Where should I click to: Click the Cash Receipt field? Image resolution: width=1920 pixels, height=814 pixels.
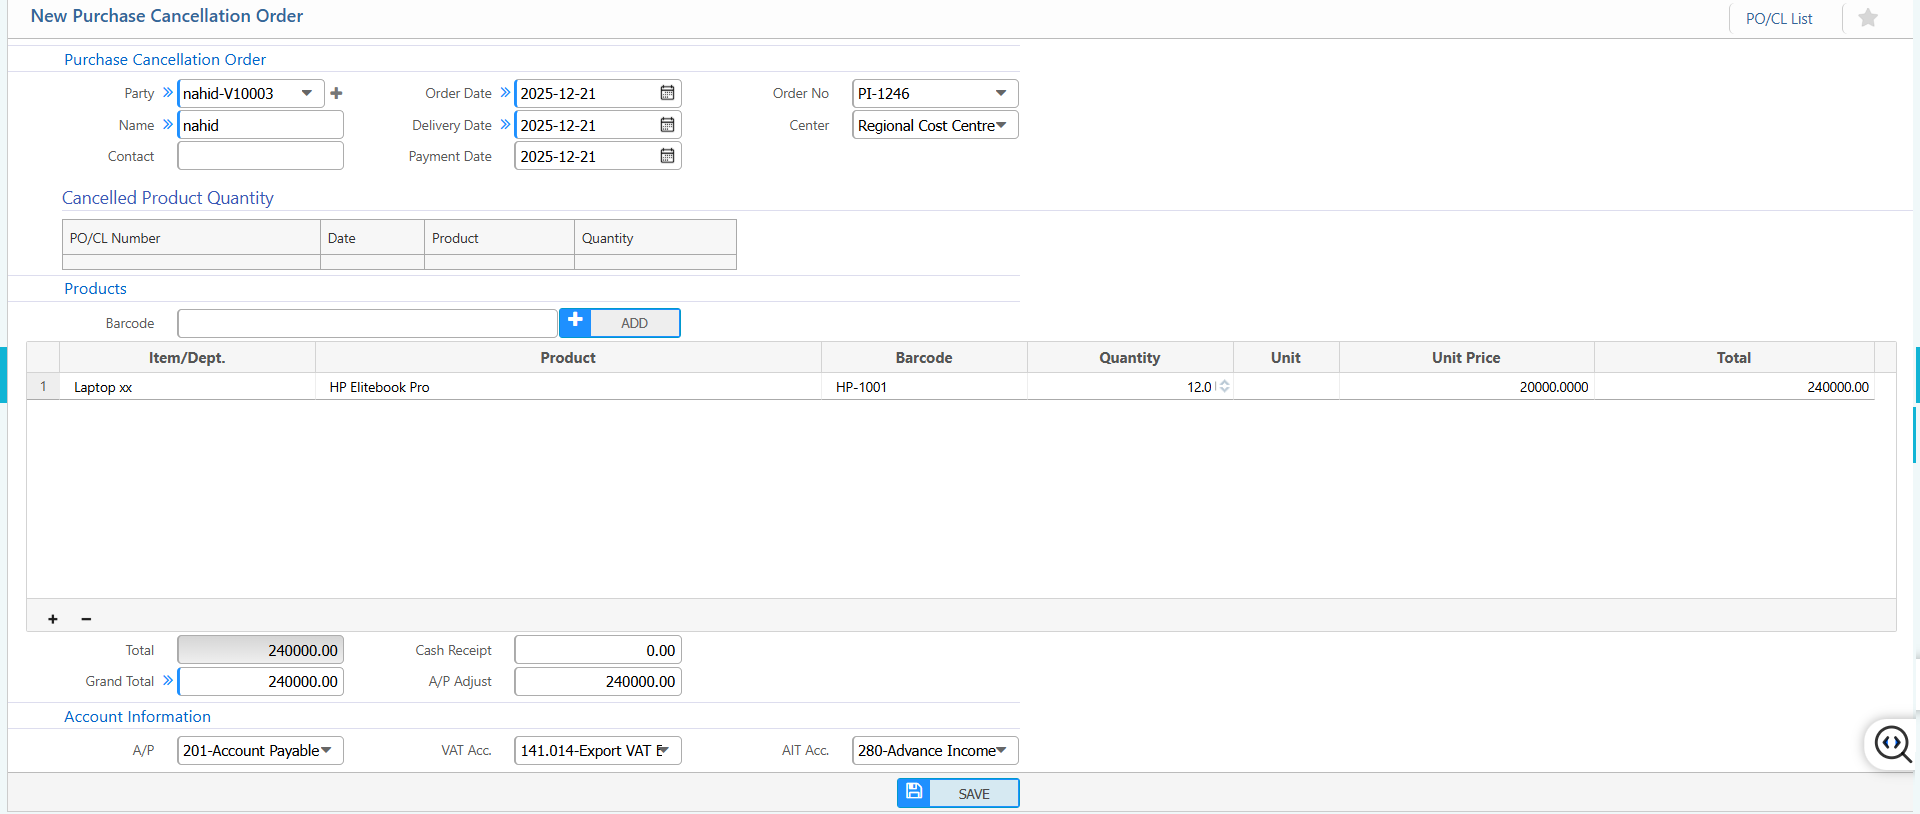(598, 650)
